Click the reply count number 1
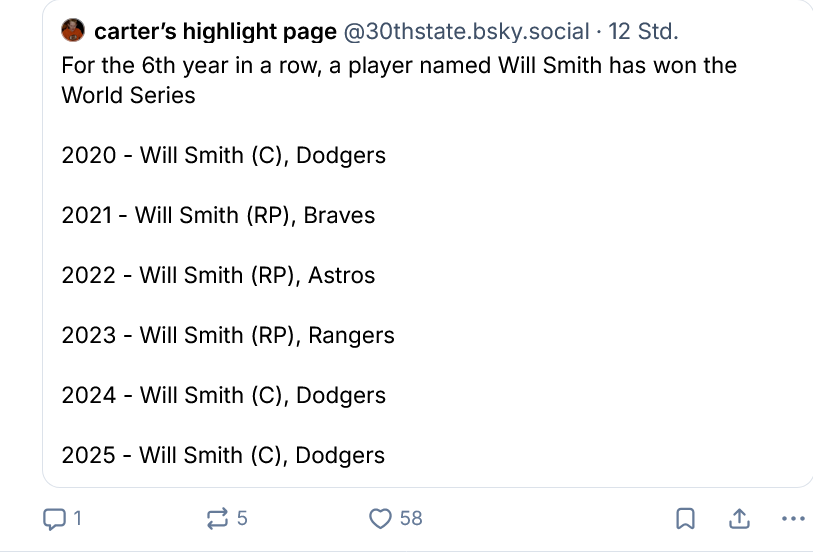 click(77, 518)
